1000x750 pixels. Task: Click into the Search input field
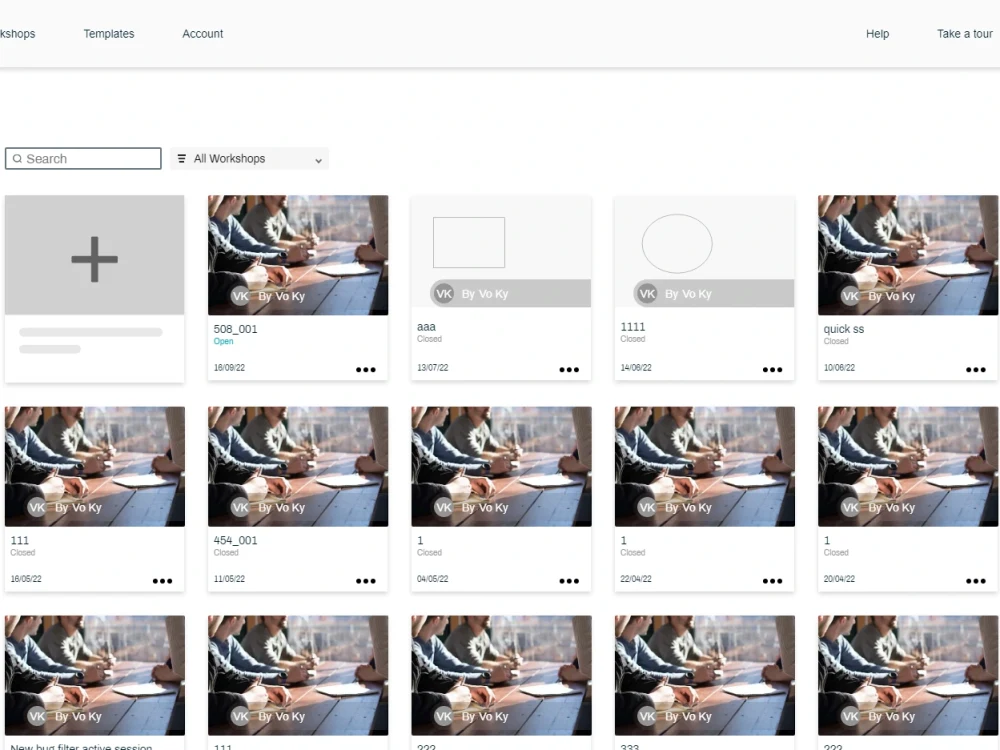click(90, 158)
